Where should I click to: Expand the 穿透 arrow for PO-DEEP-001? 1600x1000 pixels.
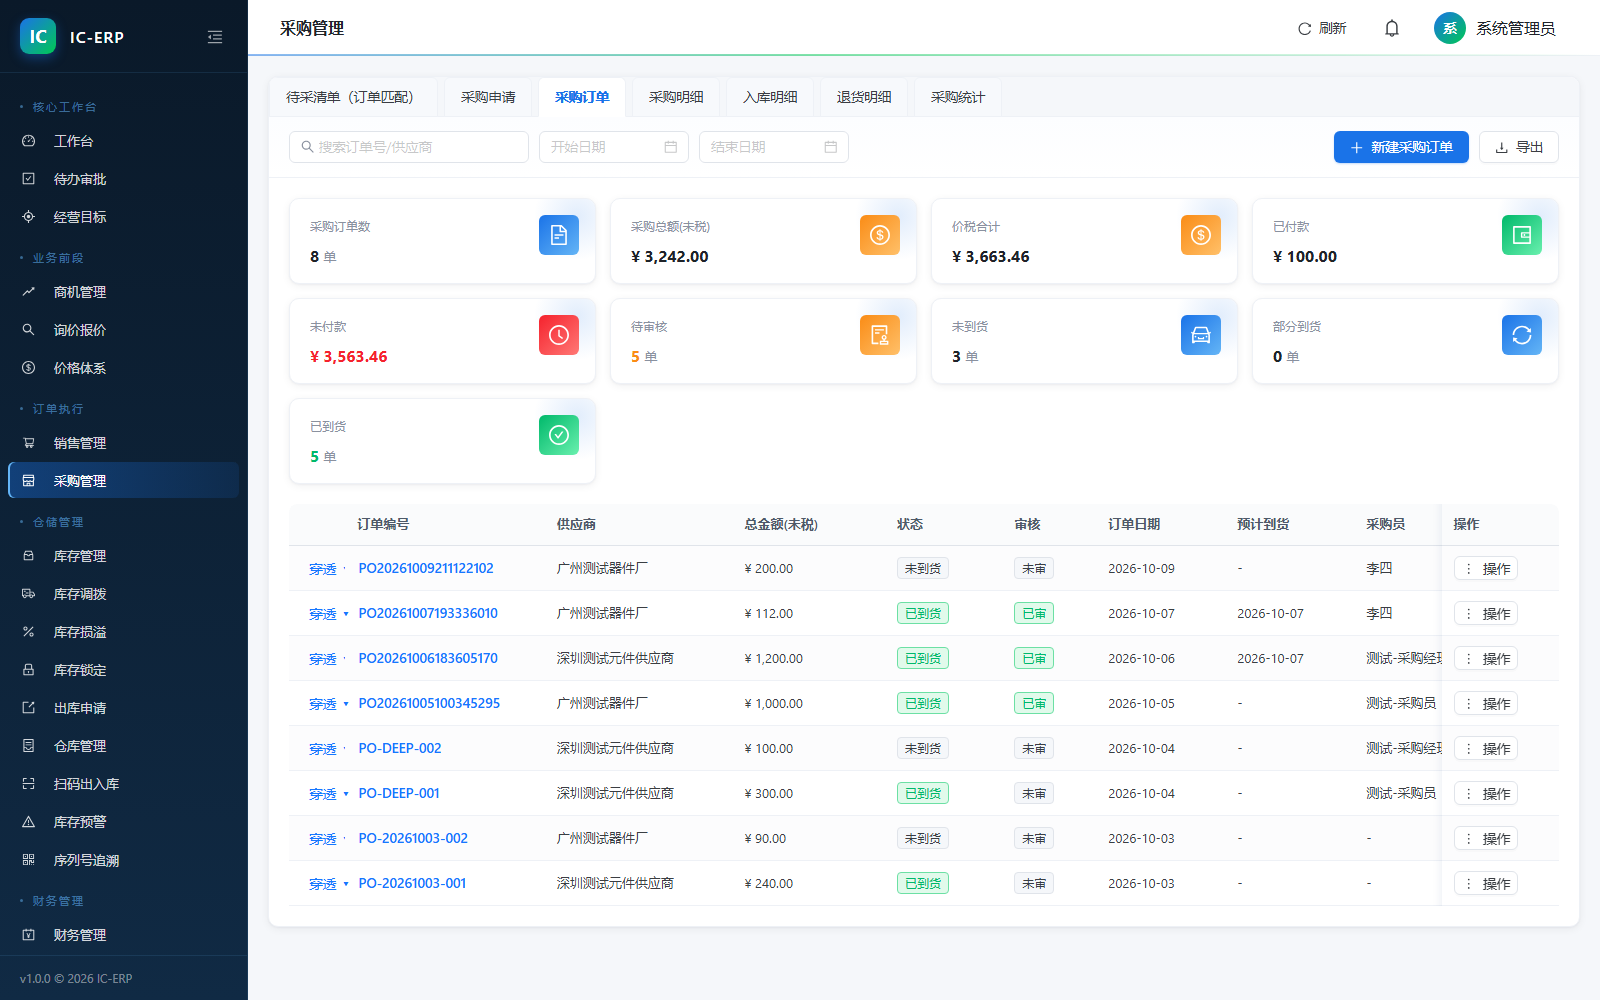(x=346, y=794)
